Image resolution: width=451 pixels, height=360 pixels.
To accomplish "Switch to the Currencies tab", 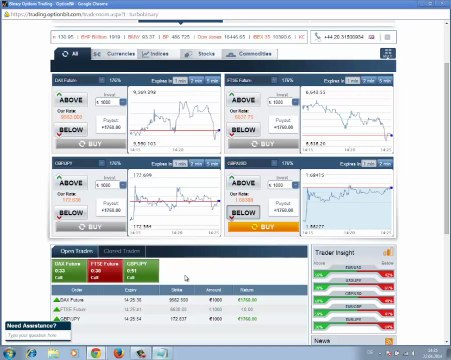I will (x=114, y=54).
